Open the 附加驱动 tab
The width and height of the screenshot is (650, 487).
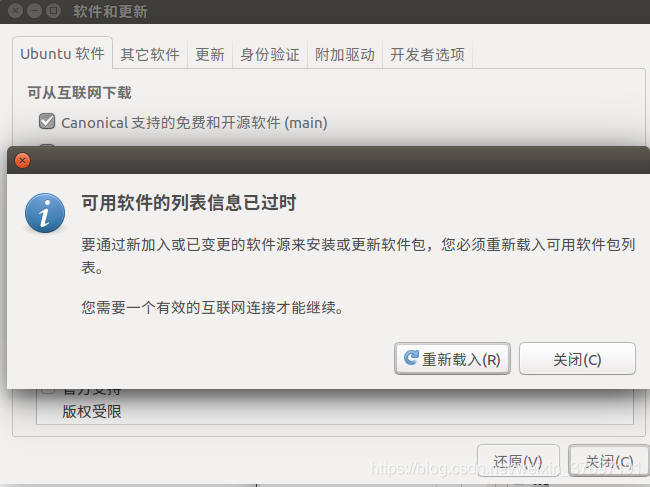pos(345,55)
